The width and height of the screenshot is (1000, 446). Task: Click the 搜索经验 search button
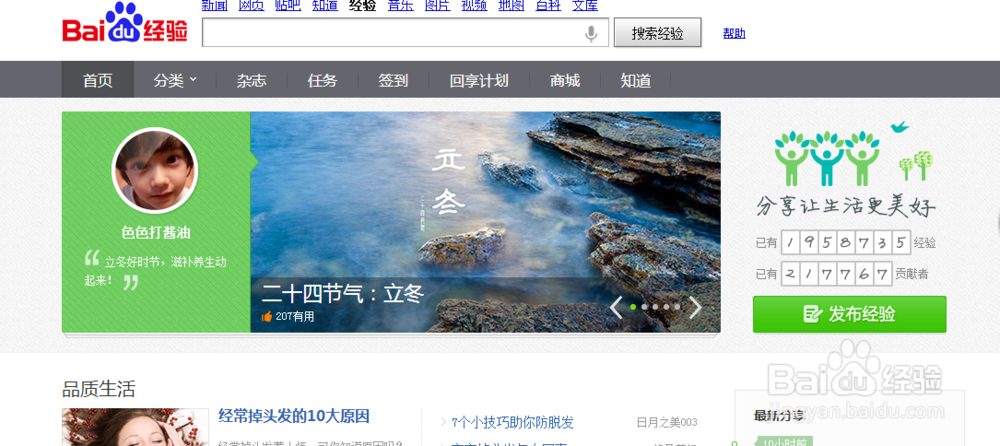658,33
